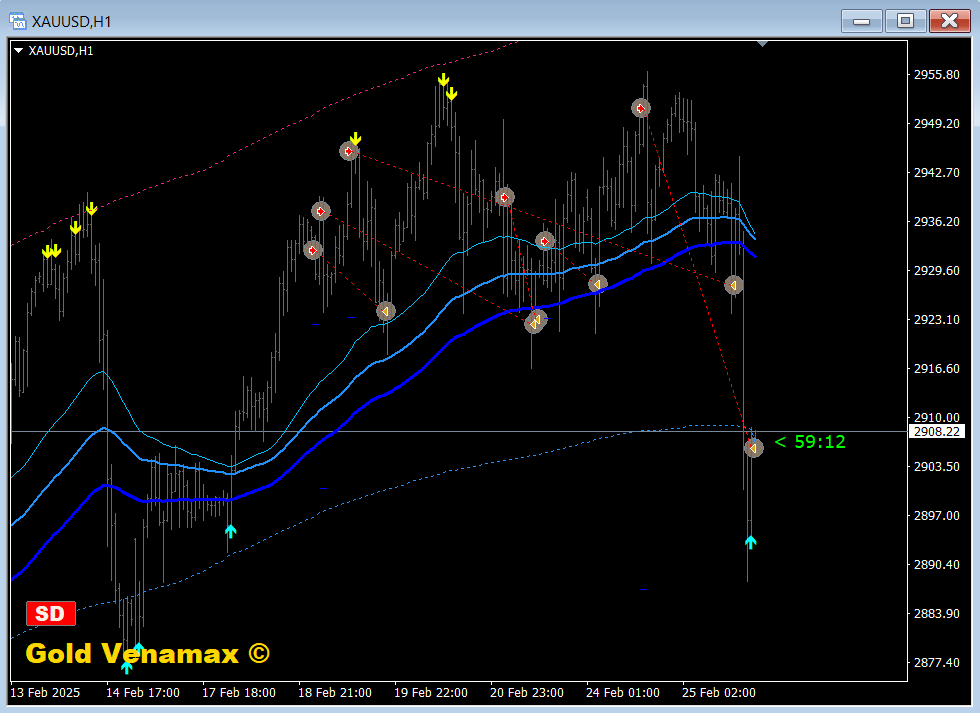The image size is (980, 713).
Task: Click the 17 Feb 18:00 time axis label
Action: coord(239,692)
